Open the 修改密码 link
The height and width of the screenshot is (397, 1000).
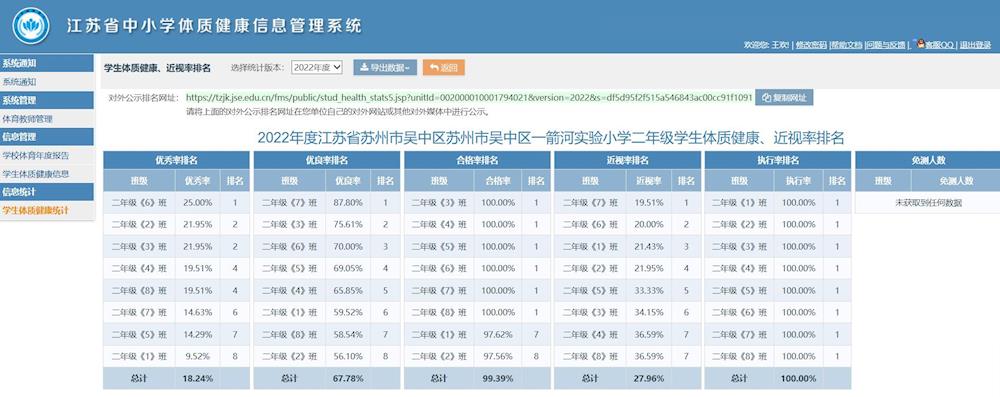(x=810, y=45)
